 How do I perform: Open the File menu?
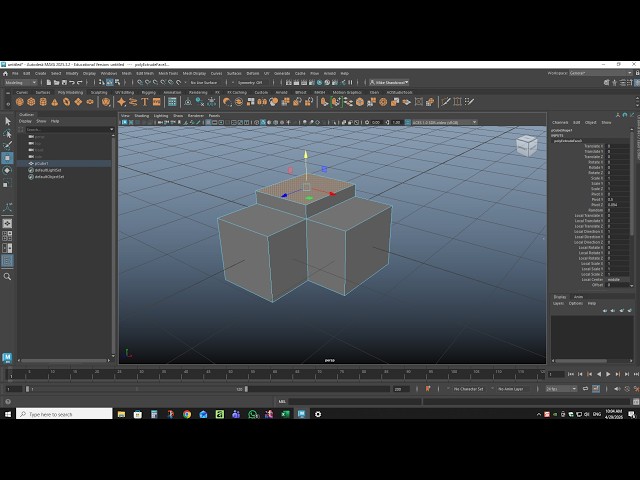tap(15, 73)
